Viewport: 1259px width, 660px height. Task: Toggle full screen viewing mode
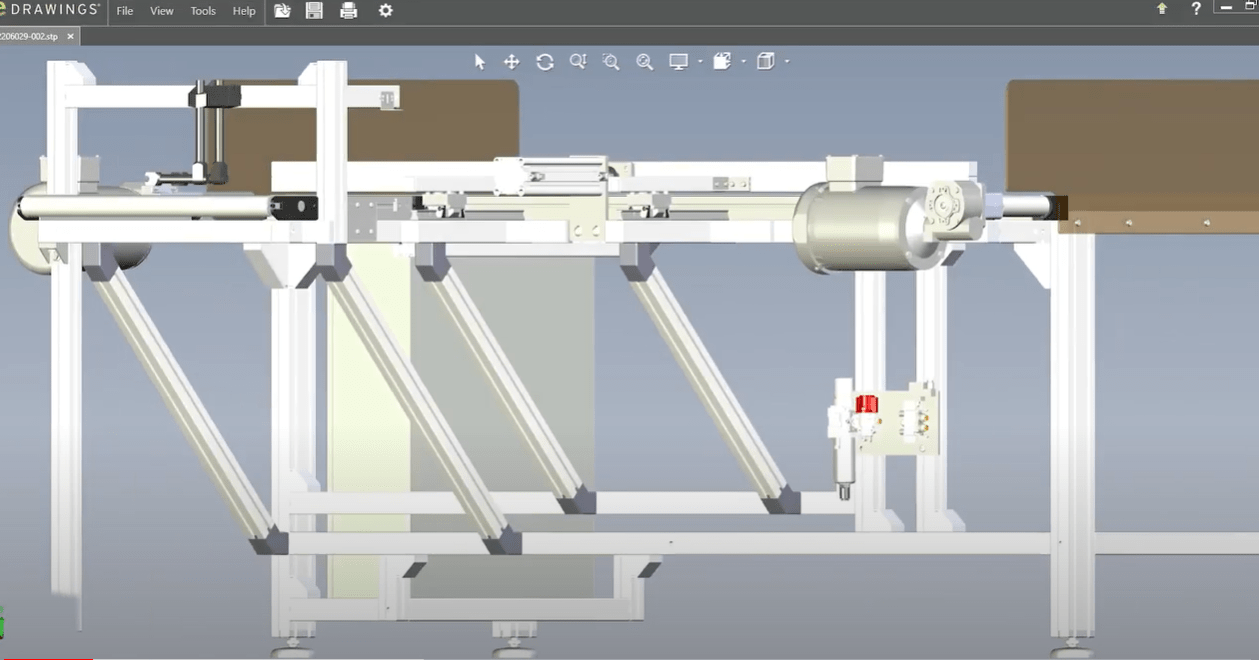(x=679, y=61)
